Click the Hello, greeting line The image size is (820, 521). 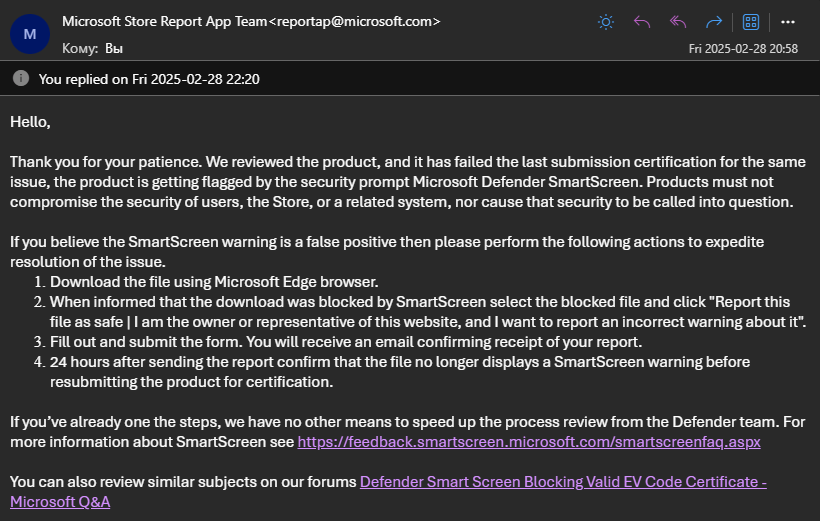point(30,122)
